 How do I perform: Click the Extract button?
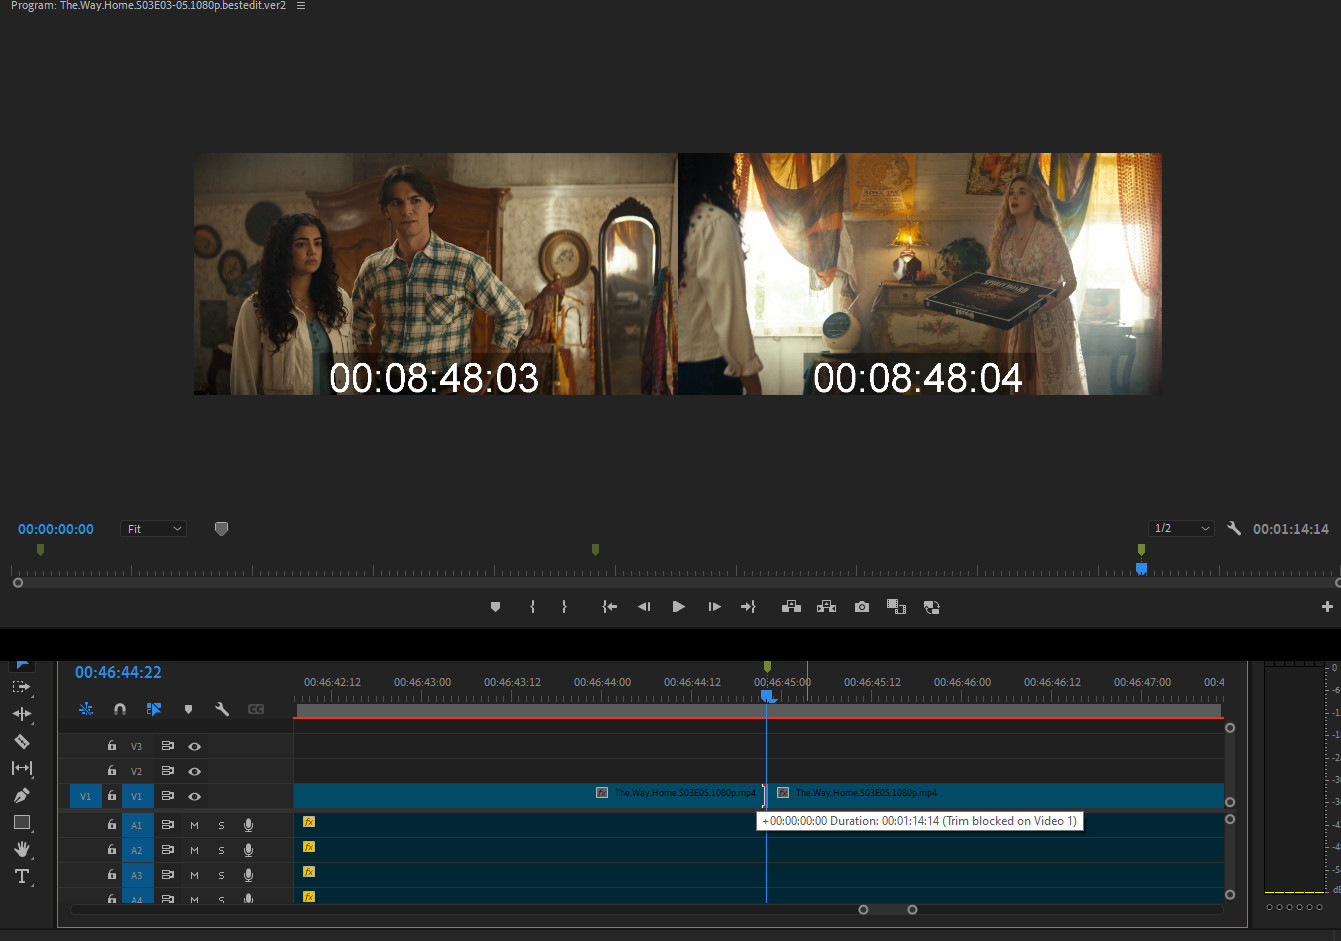click(x=826, y=607)
